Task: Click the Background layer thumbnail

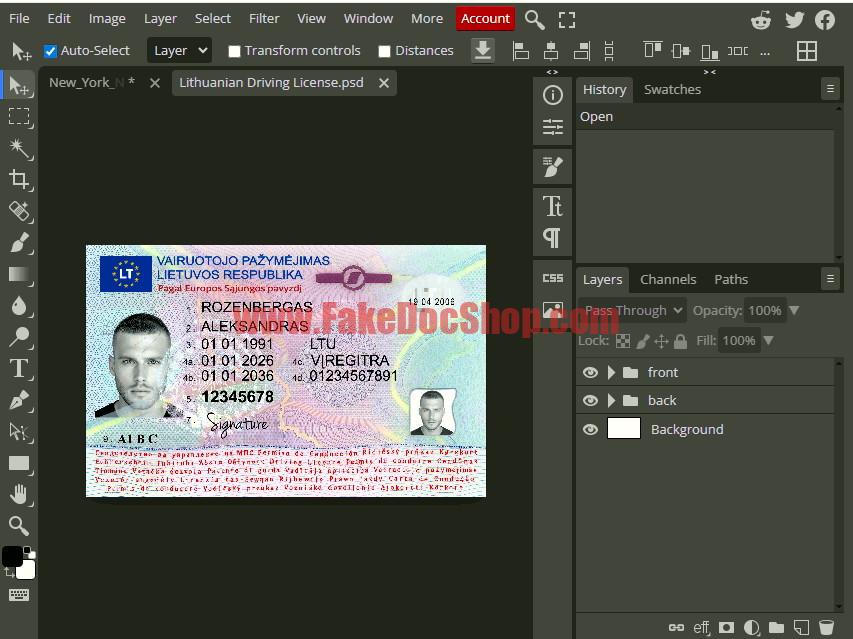Action: click(623, 429)
